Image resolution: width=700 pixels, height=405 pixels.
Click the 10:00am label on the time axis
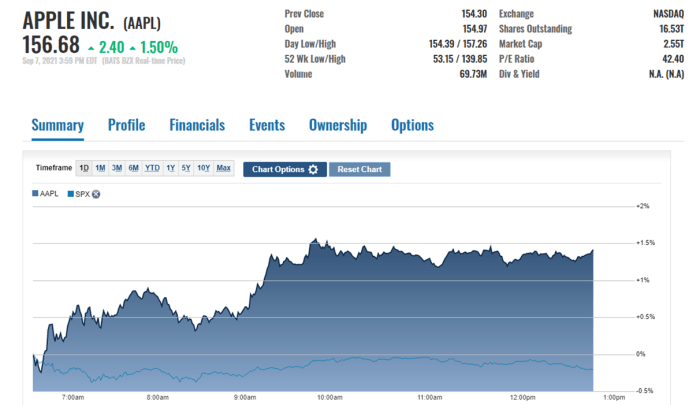[x=329, y=397]
